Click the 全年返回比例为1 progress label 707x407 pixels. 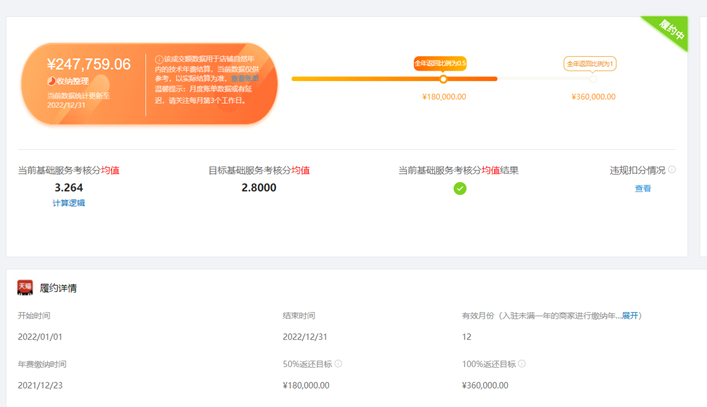coord(589,63)
